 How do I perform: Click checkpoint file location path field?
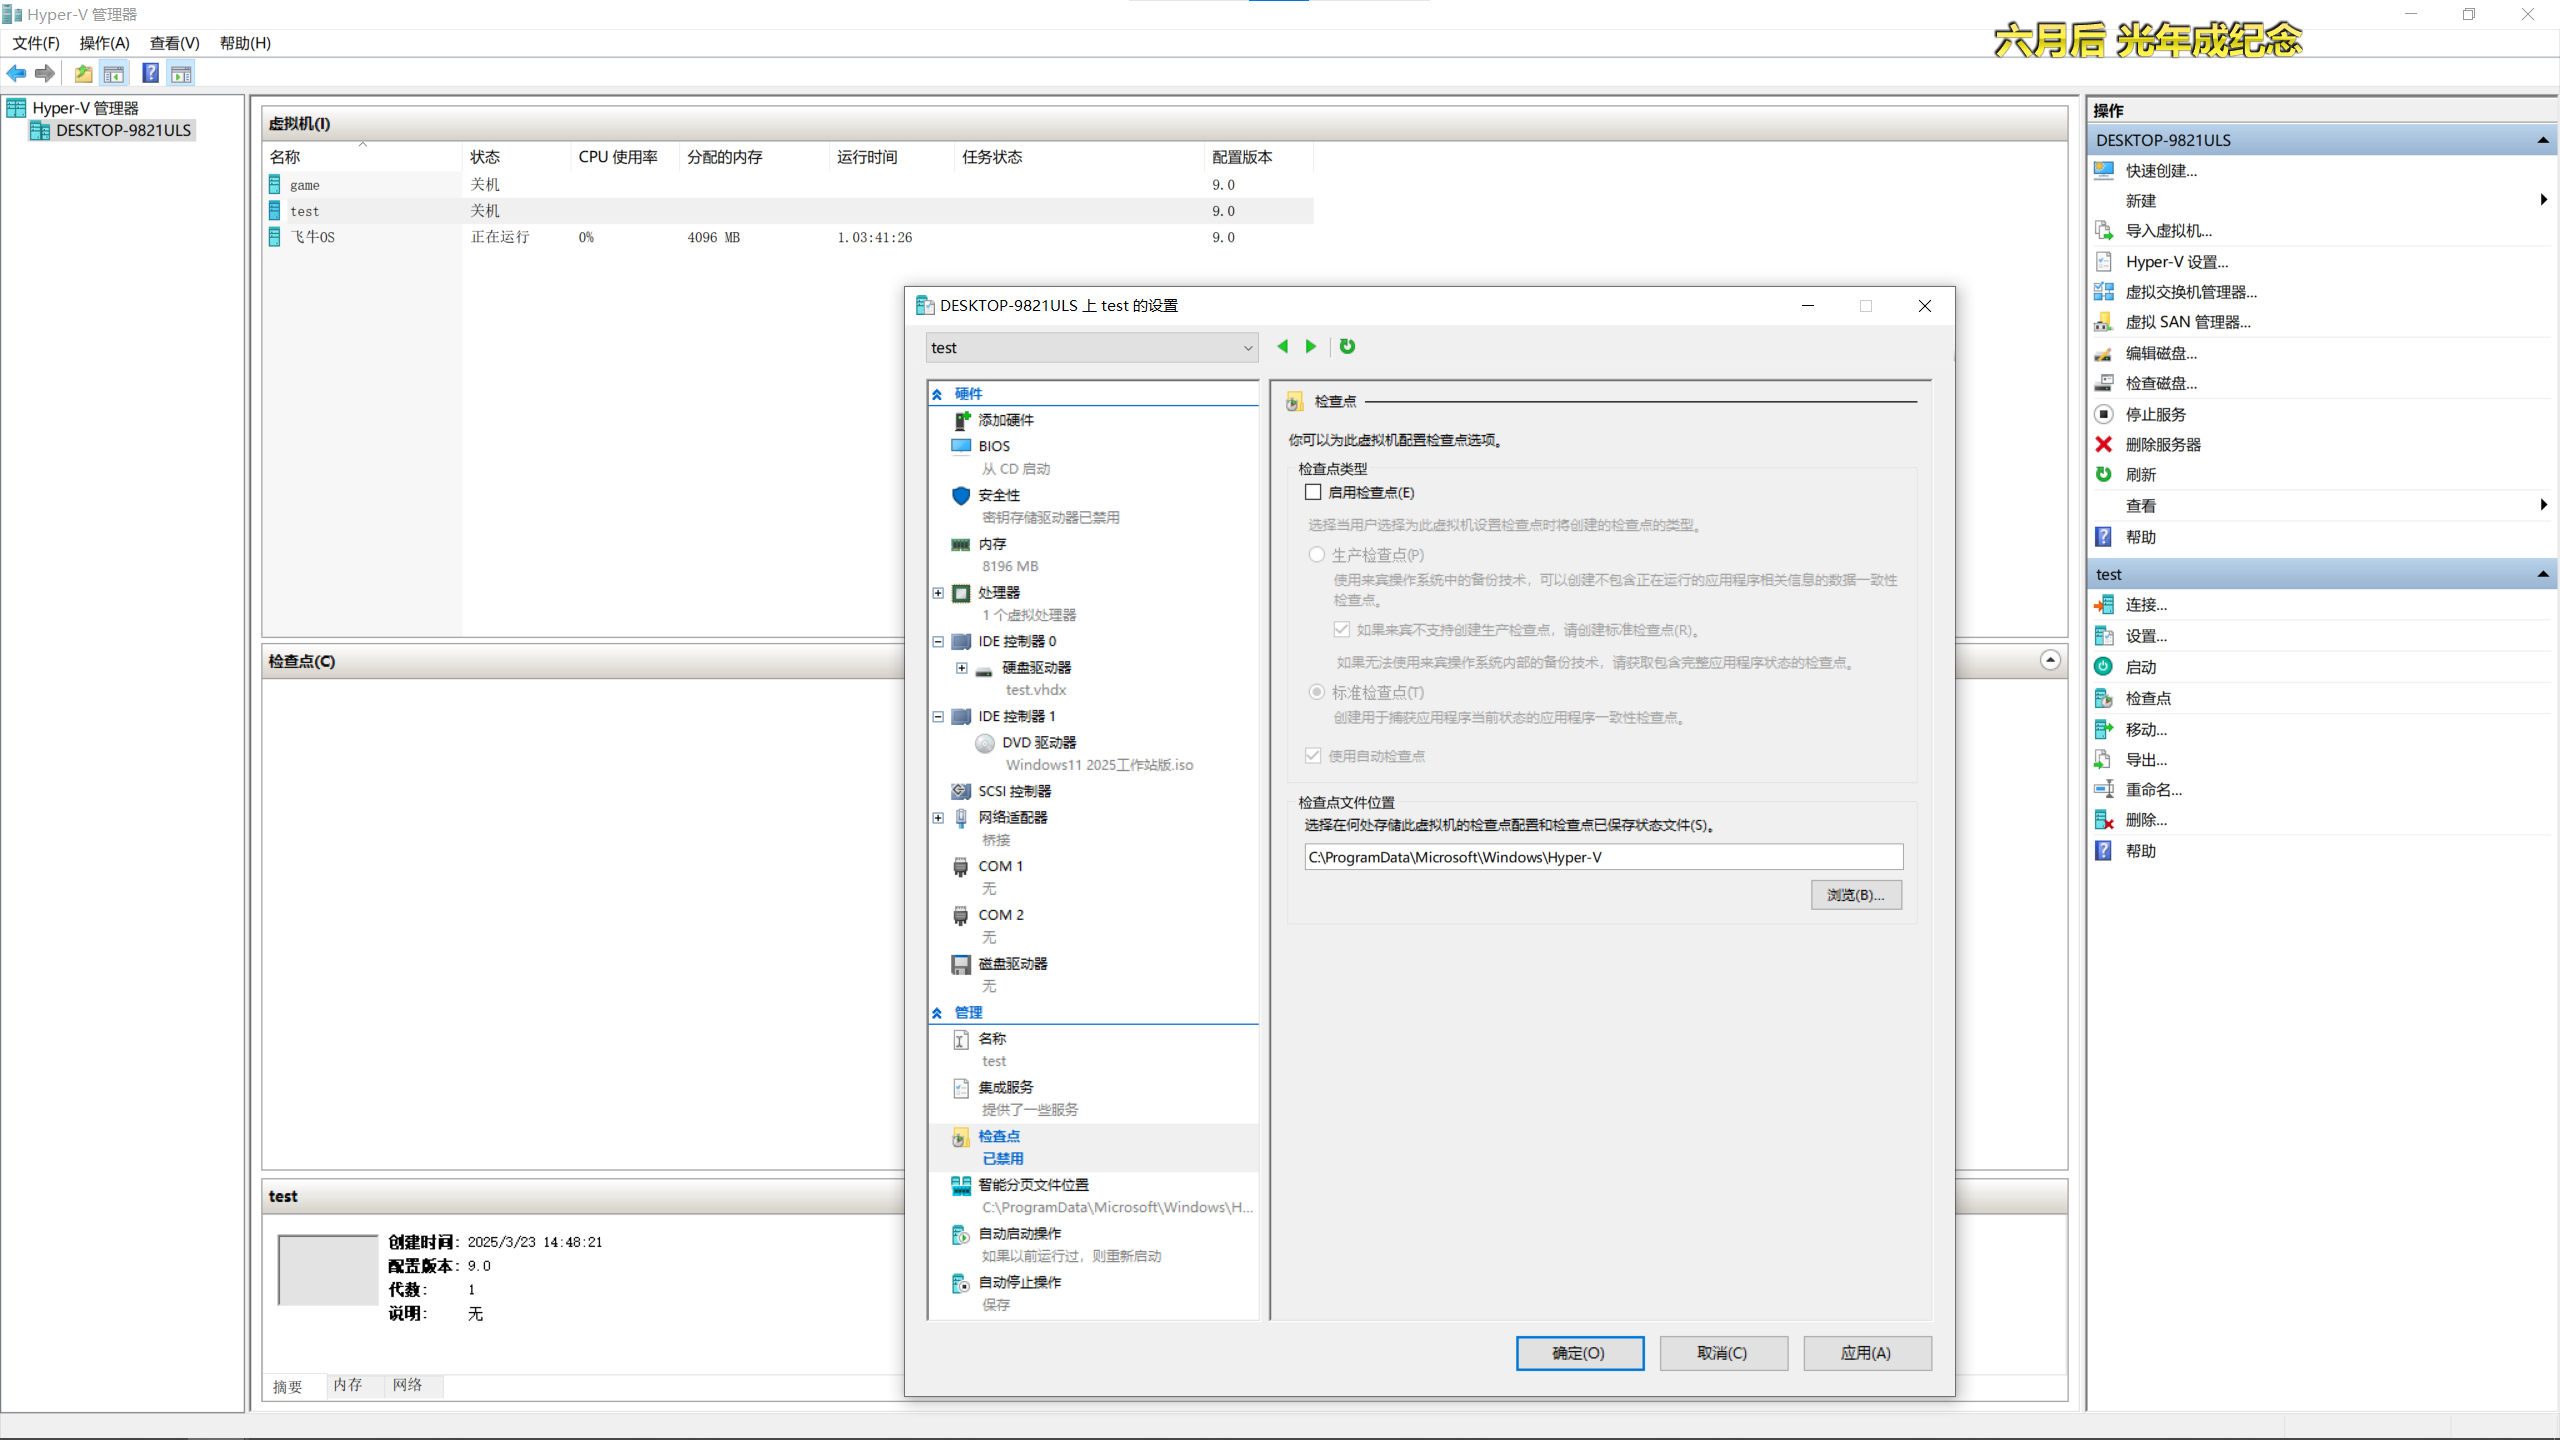pyautogui.click(x=1603, y=857)
